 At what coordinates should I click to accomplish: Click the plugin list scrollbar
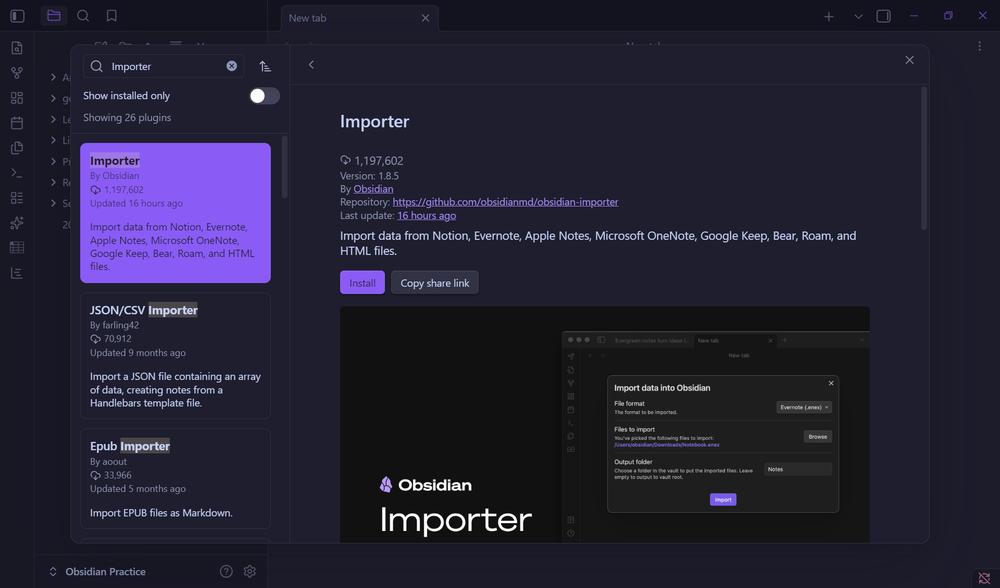click(x=284, y=167)
